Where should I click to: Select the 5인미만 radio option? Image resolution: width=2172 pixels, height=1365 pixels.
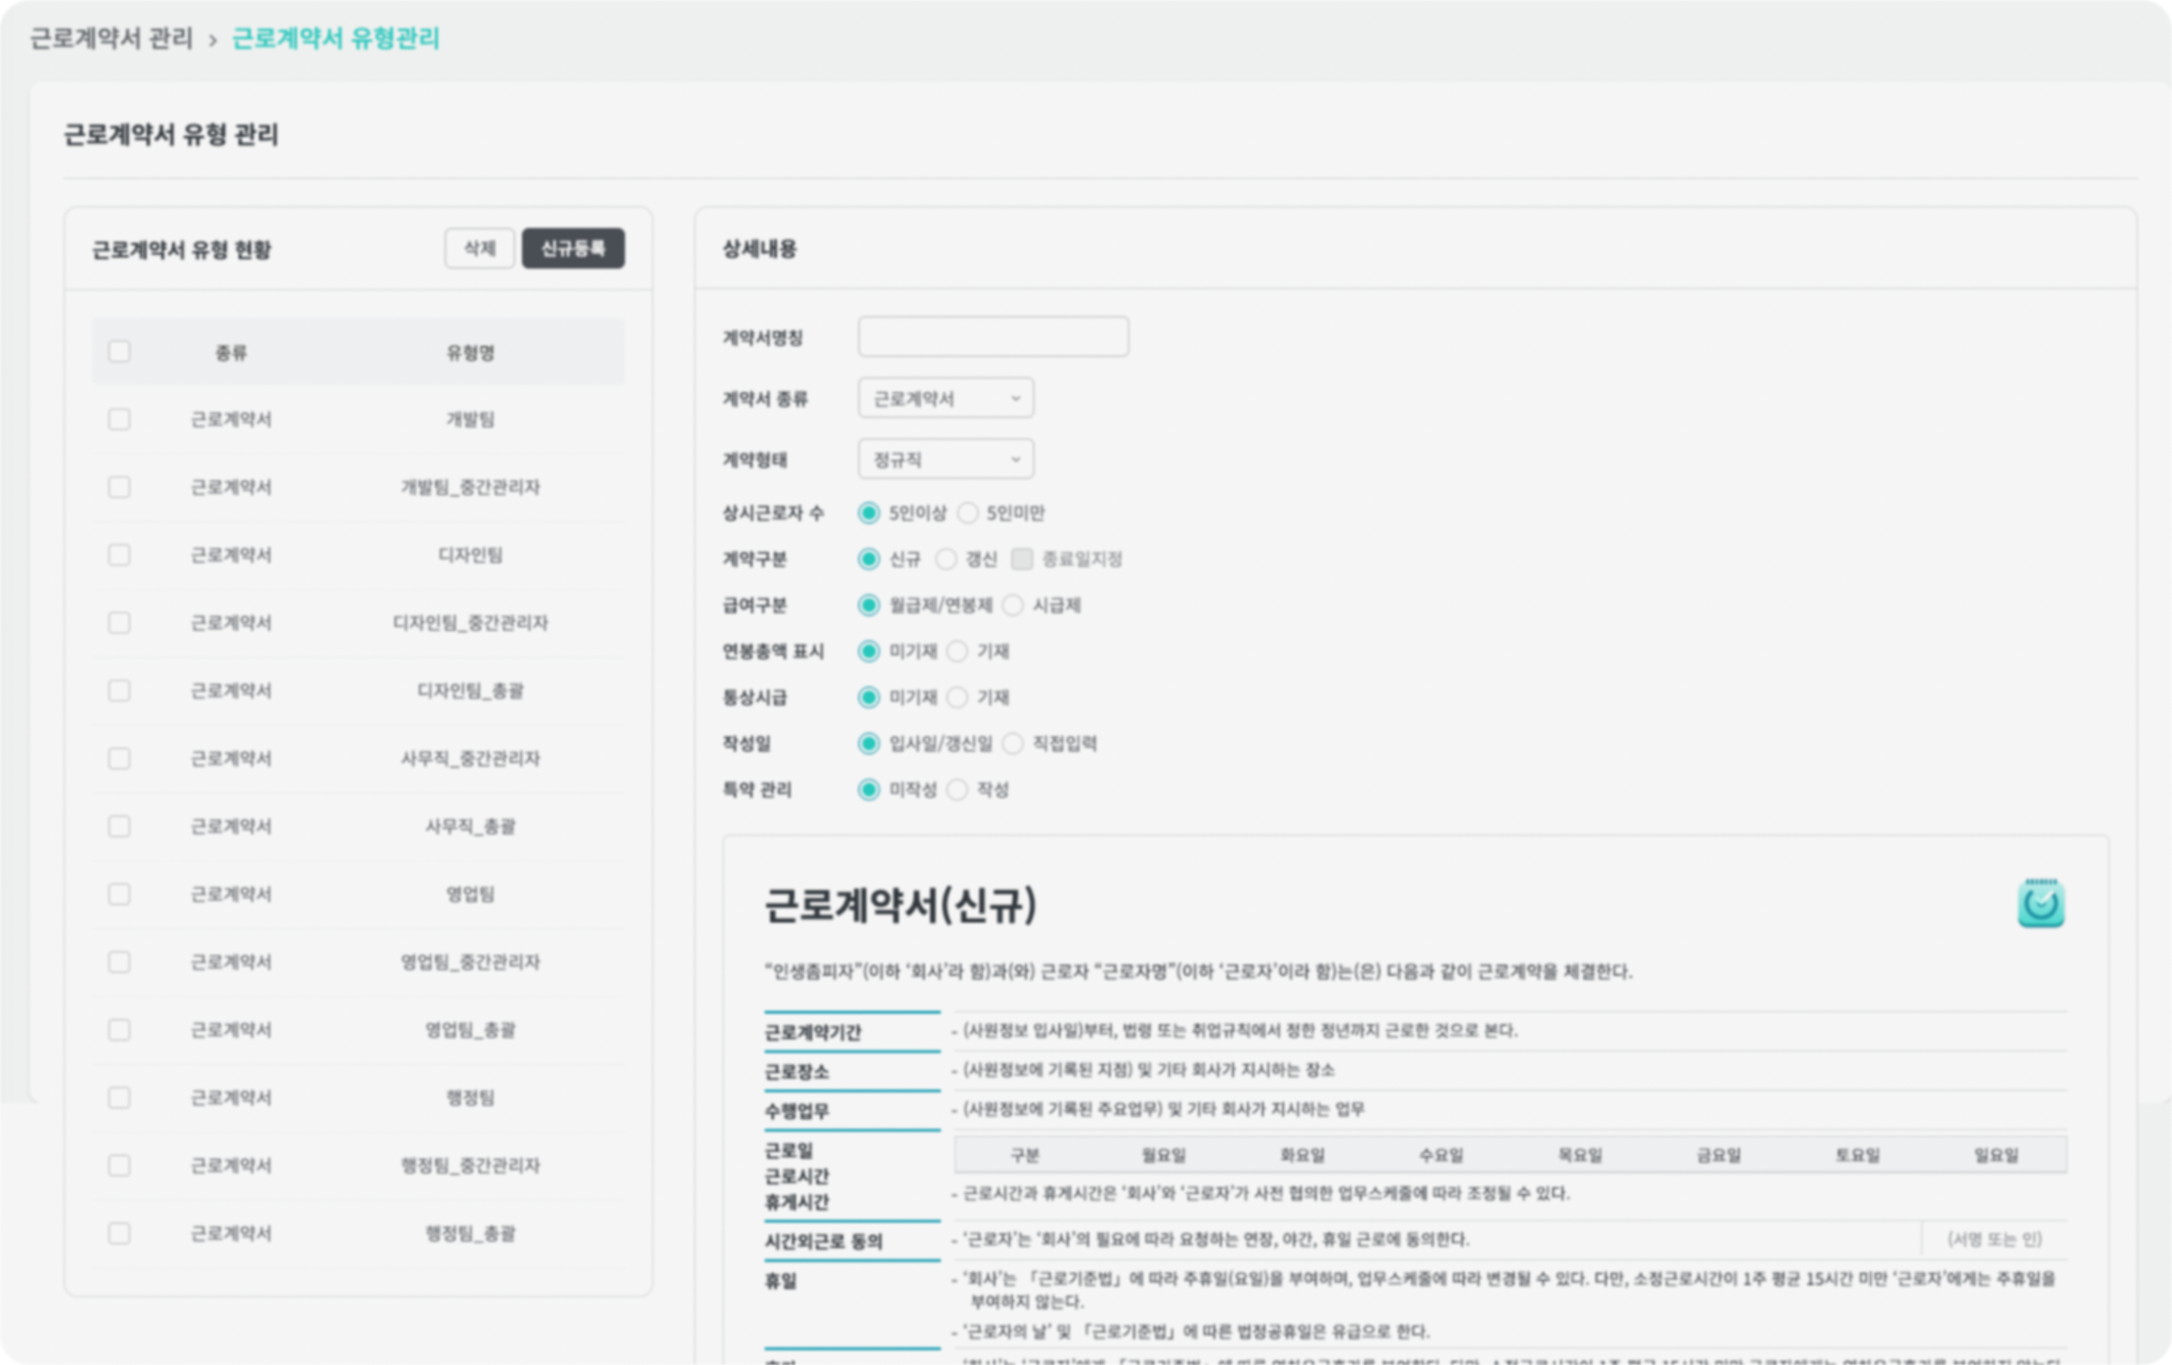967,513
